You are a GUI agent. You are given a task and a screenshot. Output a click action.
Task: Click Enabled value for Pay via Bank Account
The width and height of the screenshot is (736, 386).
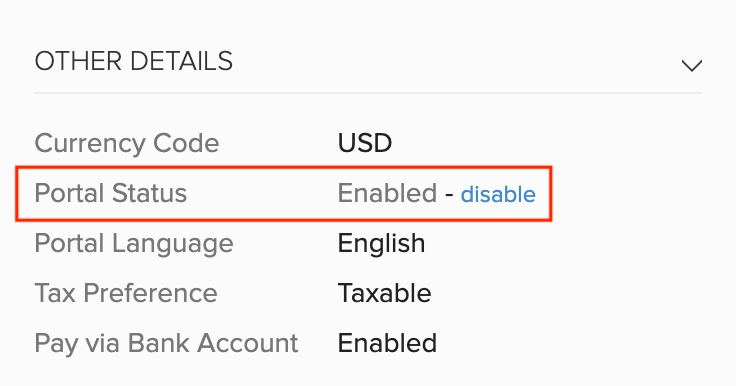tap(387, 343)
